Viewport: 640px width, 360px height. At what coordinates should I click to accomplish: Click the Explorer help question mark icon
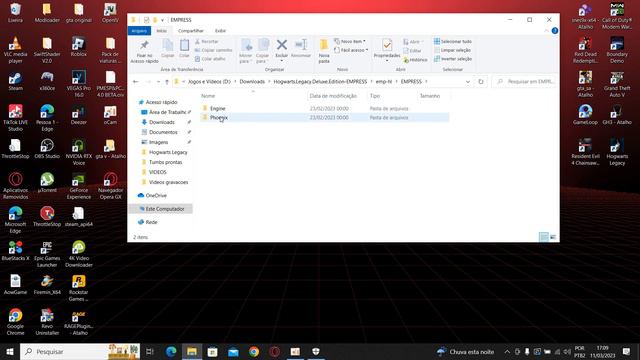click(x=555, y=31)
